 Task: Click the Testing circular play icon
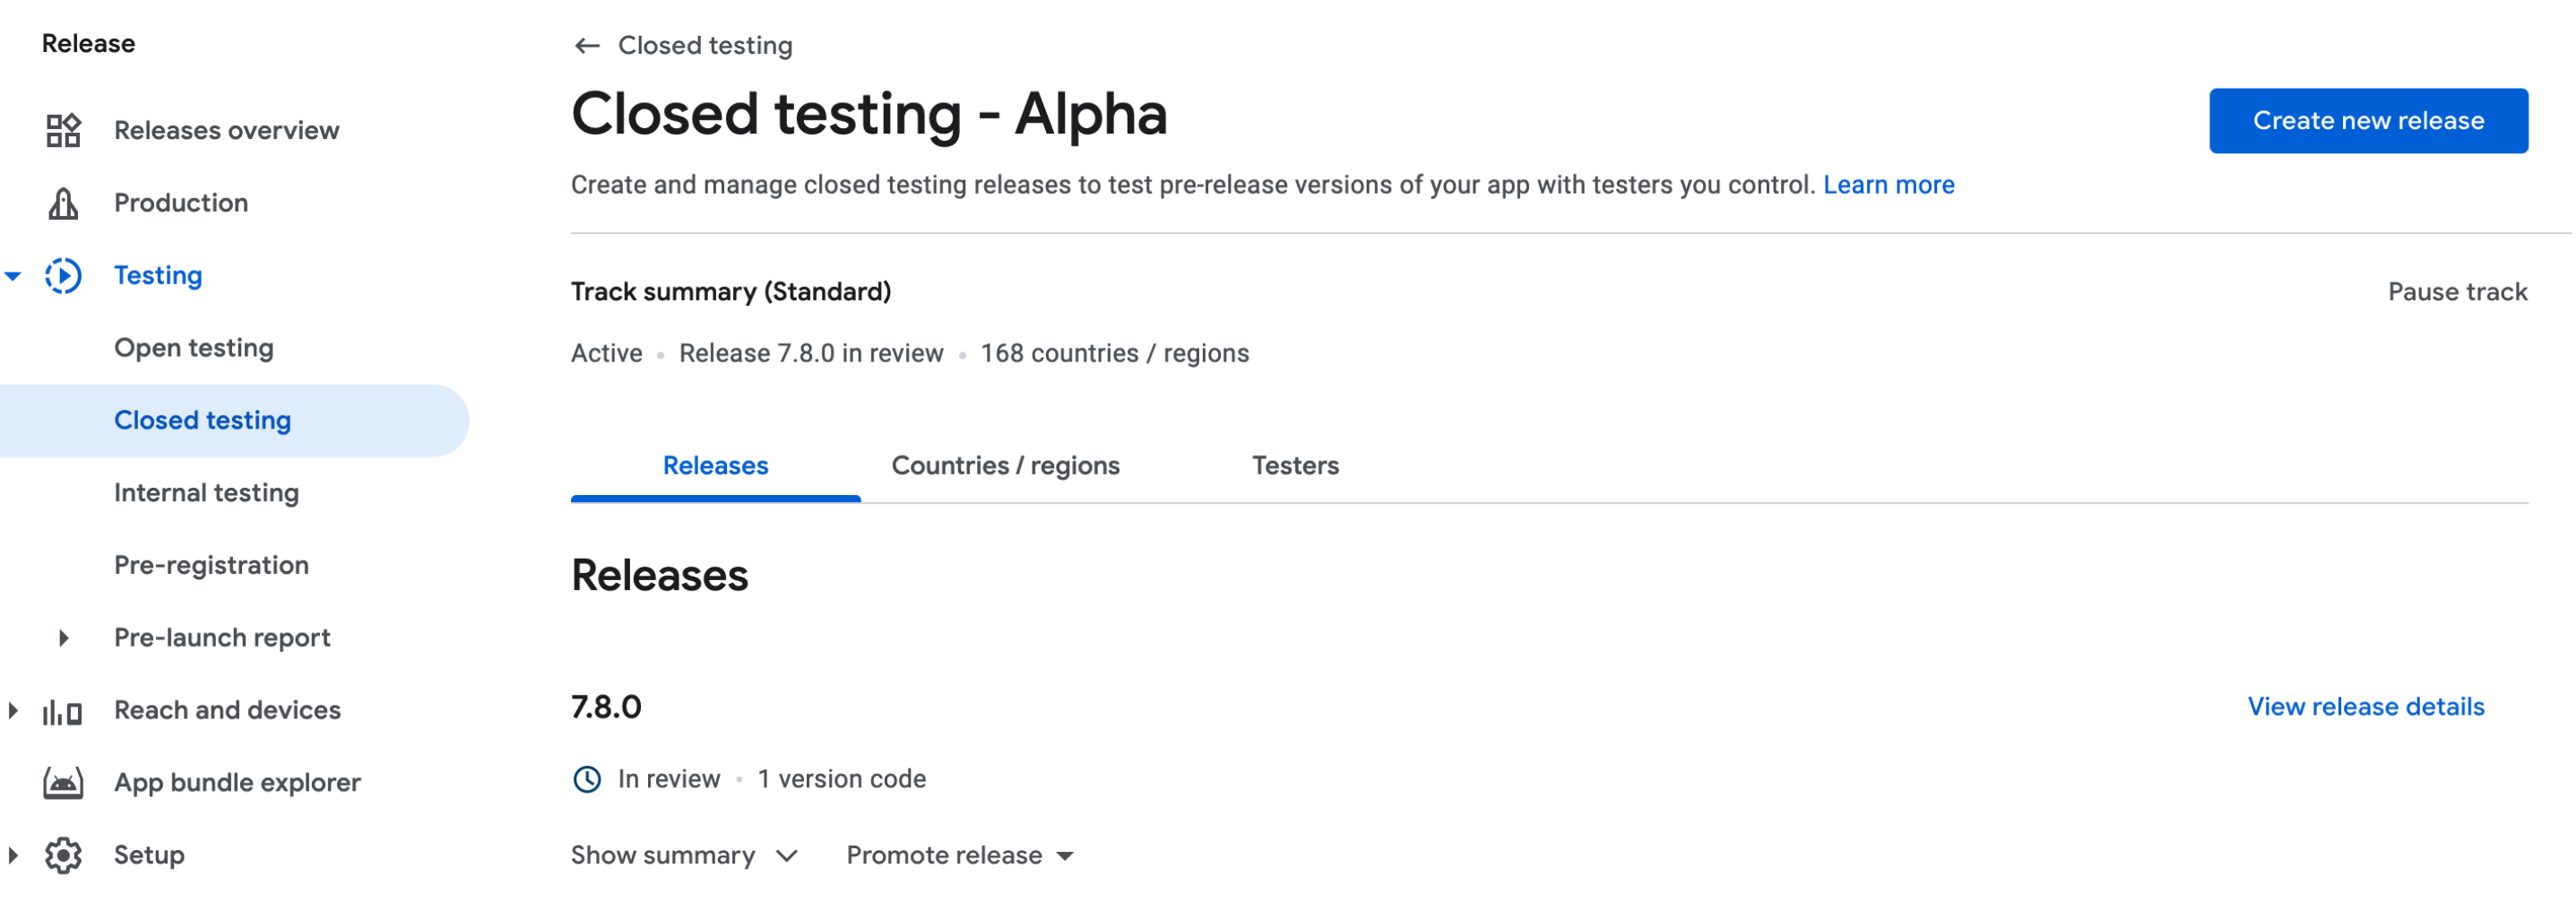63,275
